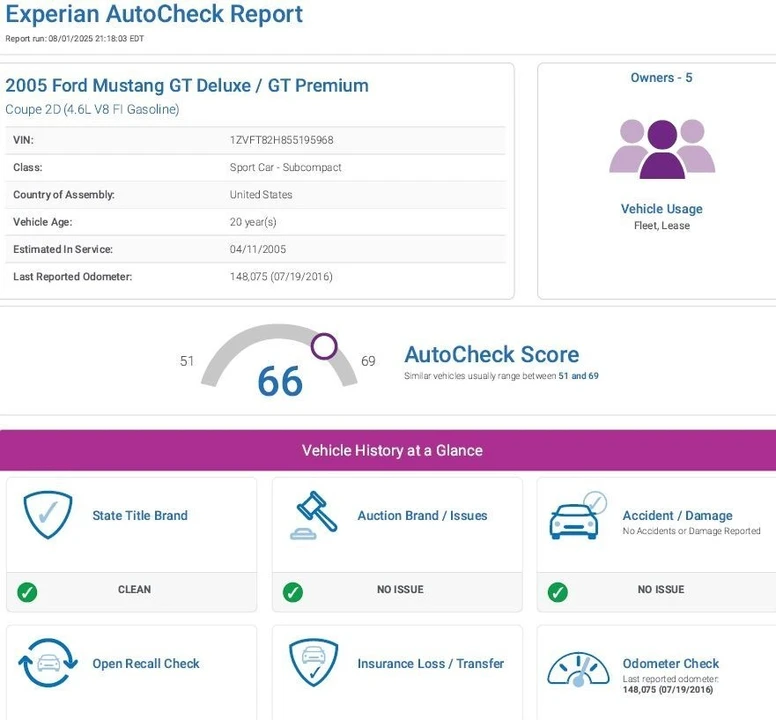Click the 2005 Ford Mustang GT heading
Viewport: 776px width, 720px height.
[187, 85]
